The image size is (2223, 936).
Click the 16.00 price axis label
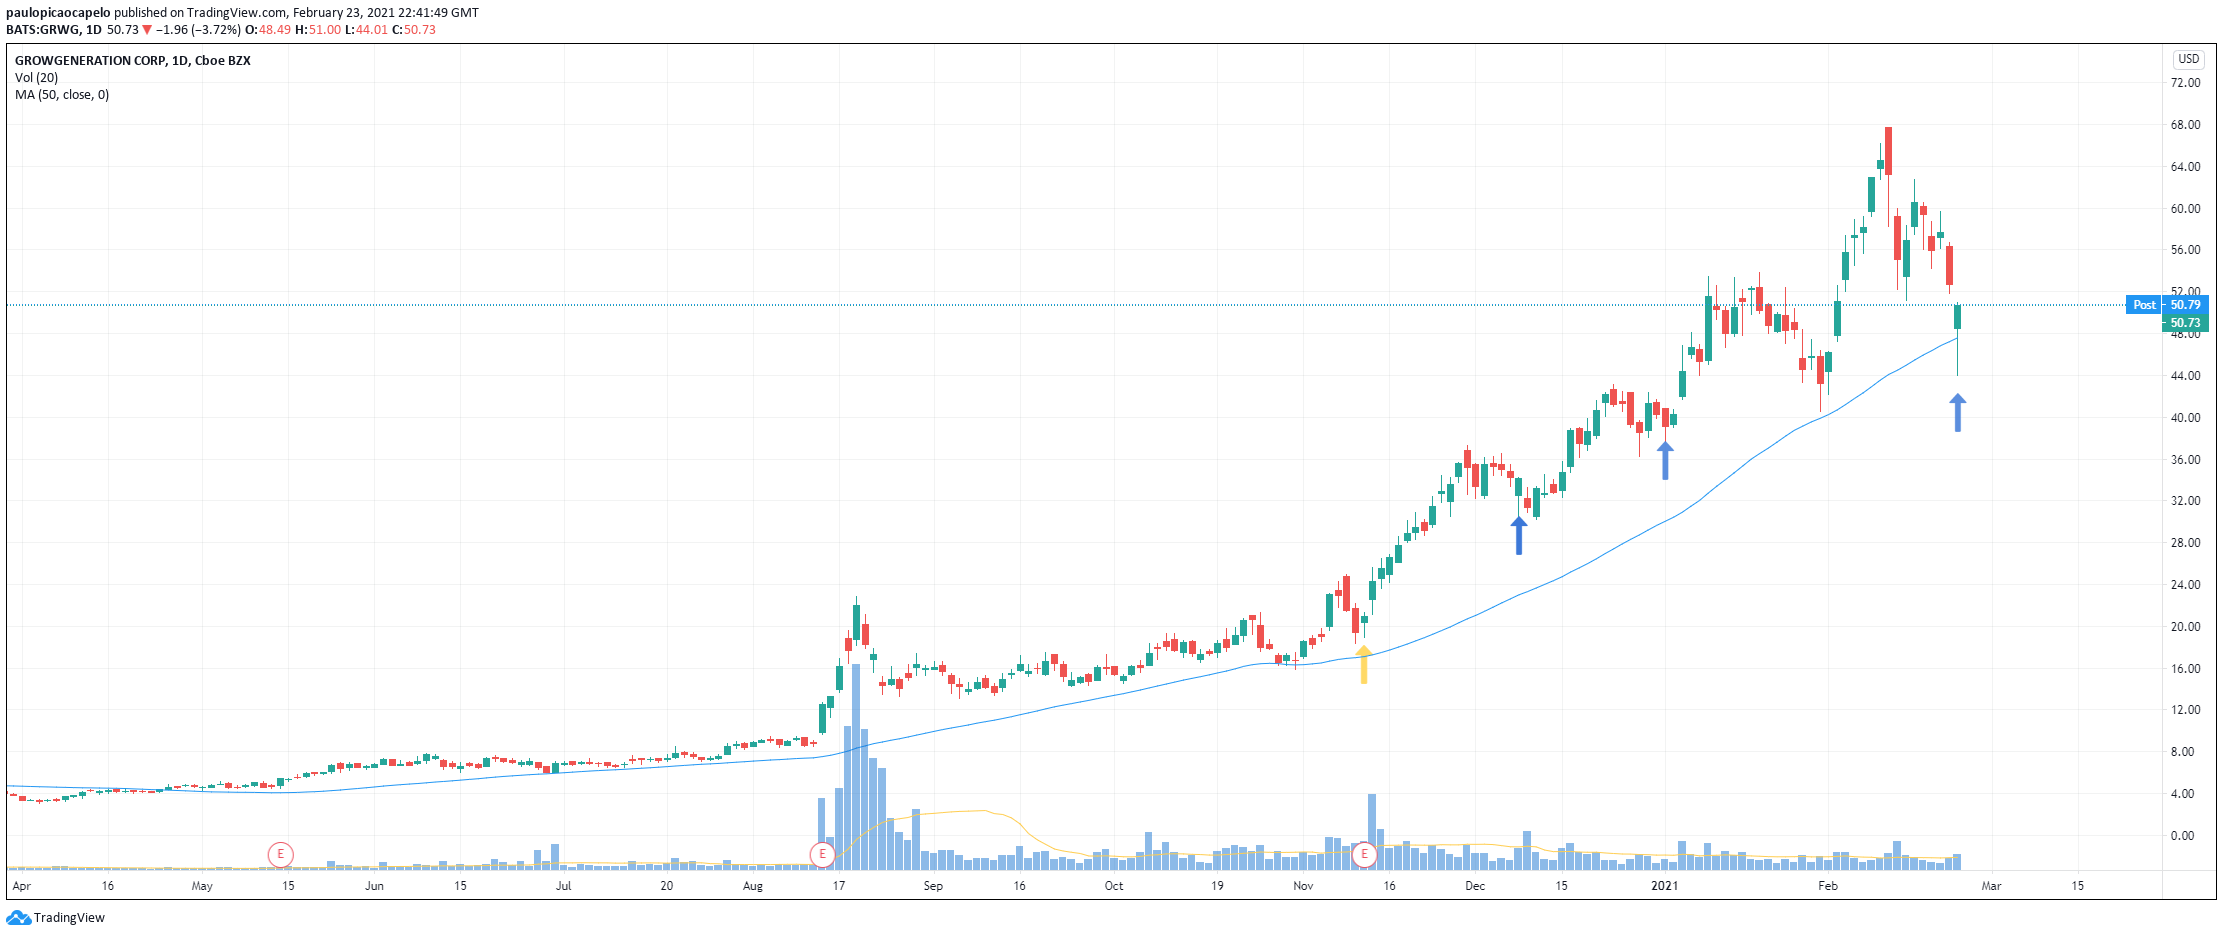2185,669
